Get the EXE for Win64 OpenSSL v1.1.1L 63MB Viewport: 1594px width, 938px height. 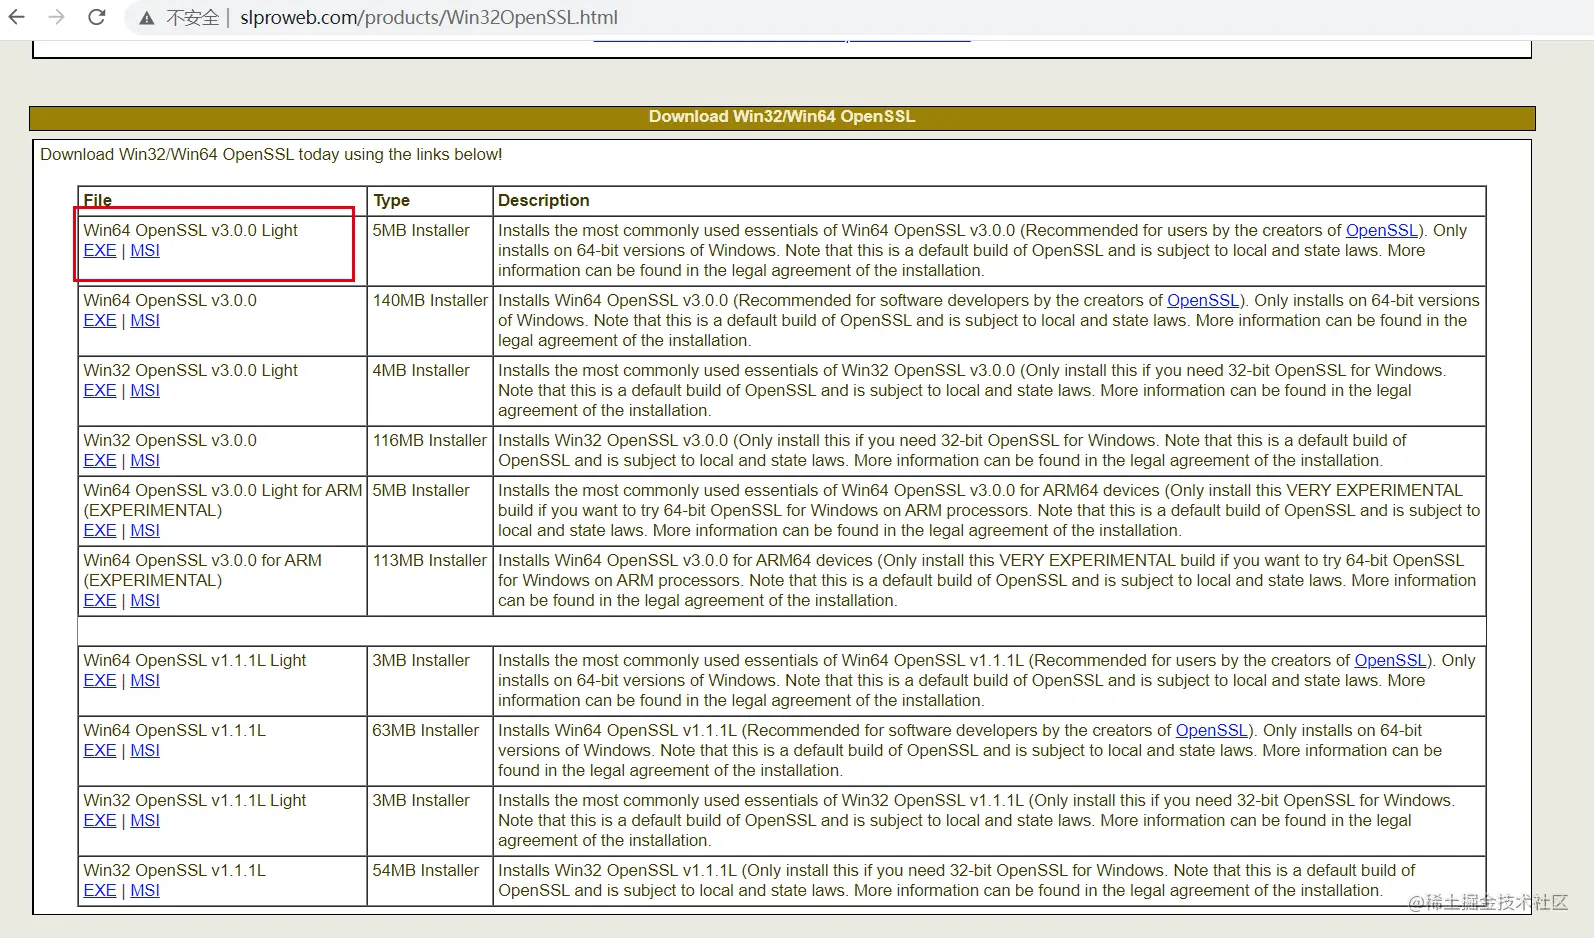click(100, 750)
